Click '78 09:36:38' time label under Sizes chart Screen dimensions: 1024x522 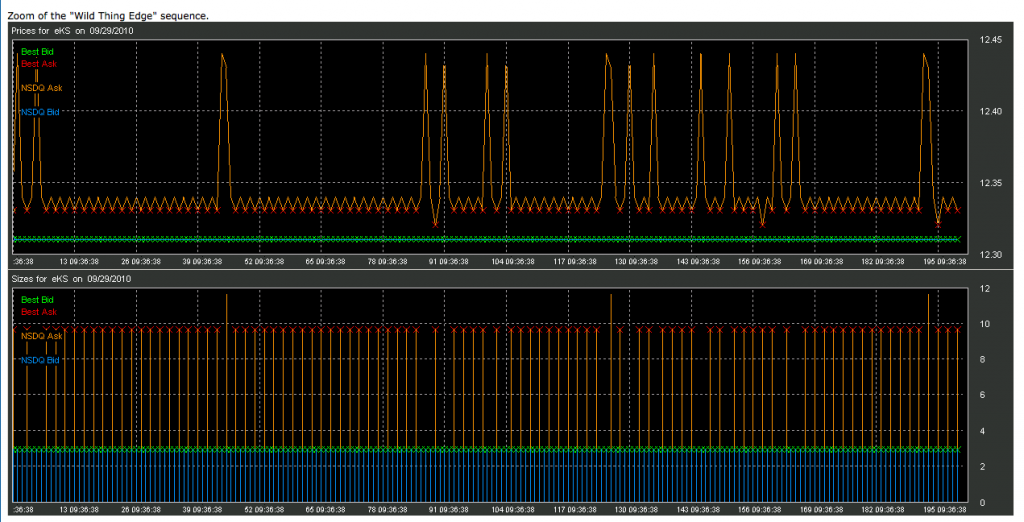point(388,510)
